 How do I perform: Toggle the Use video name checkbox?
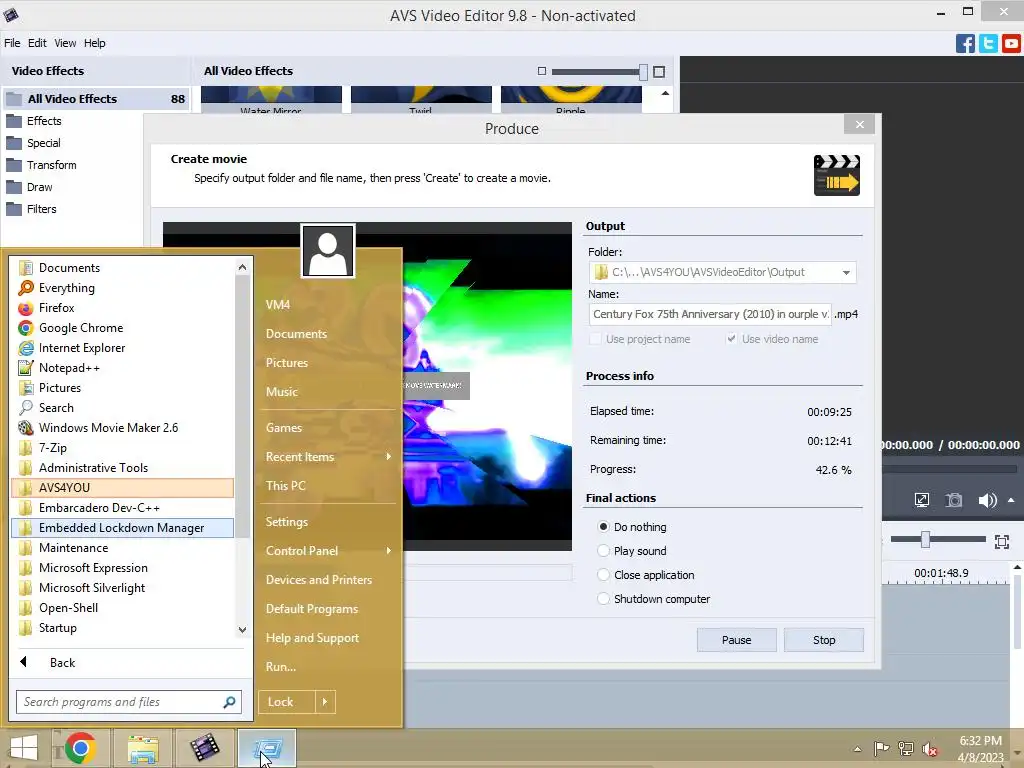point(731,338)
